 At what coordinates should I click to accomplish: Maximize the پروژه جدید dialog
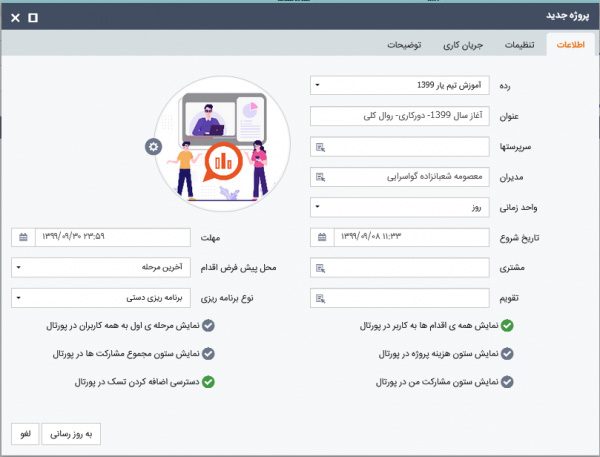[x=33, y=18]
